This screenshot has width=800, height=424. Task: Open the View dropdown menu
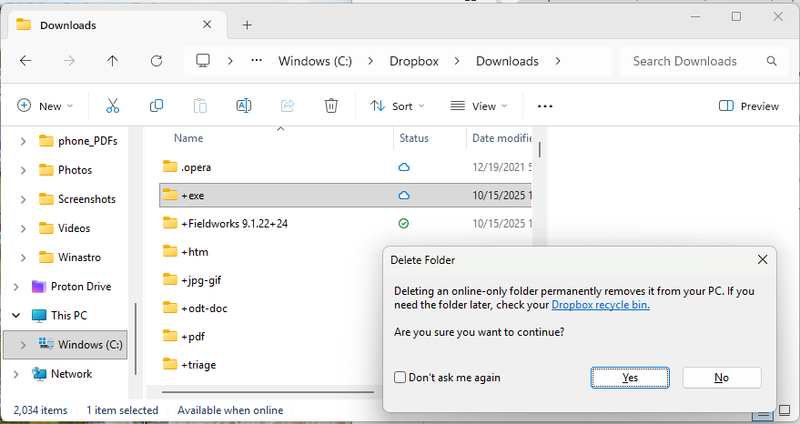[x=478, y=106]
